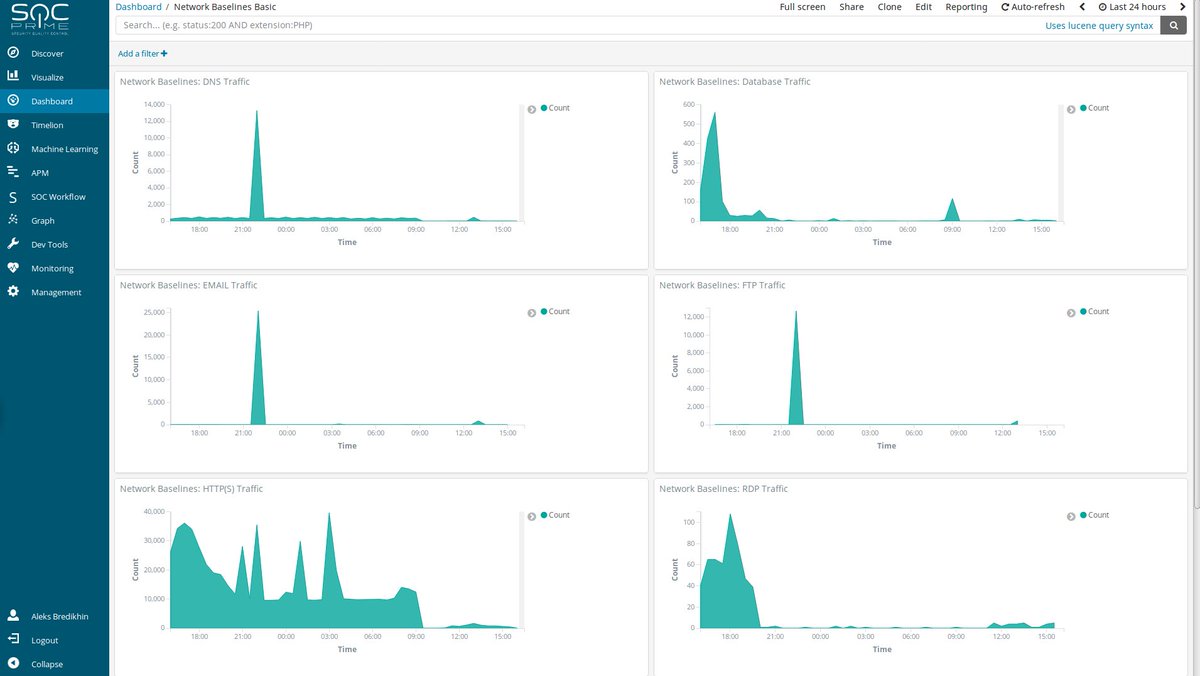Open SOC Workflow from the sidebar label
This screenshot has height=676, width=1200.
58,197
